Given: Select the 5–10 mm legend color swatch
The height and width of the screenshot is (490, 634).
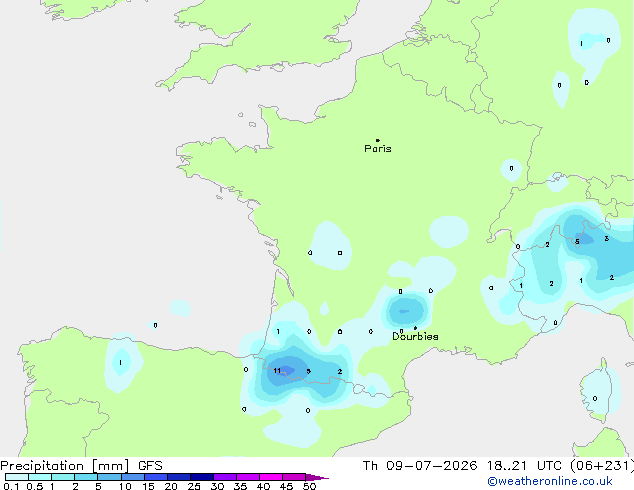Looking at the screenshot, I should [x=109, y=477].
